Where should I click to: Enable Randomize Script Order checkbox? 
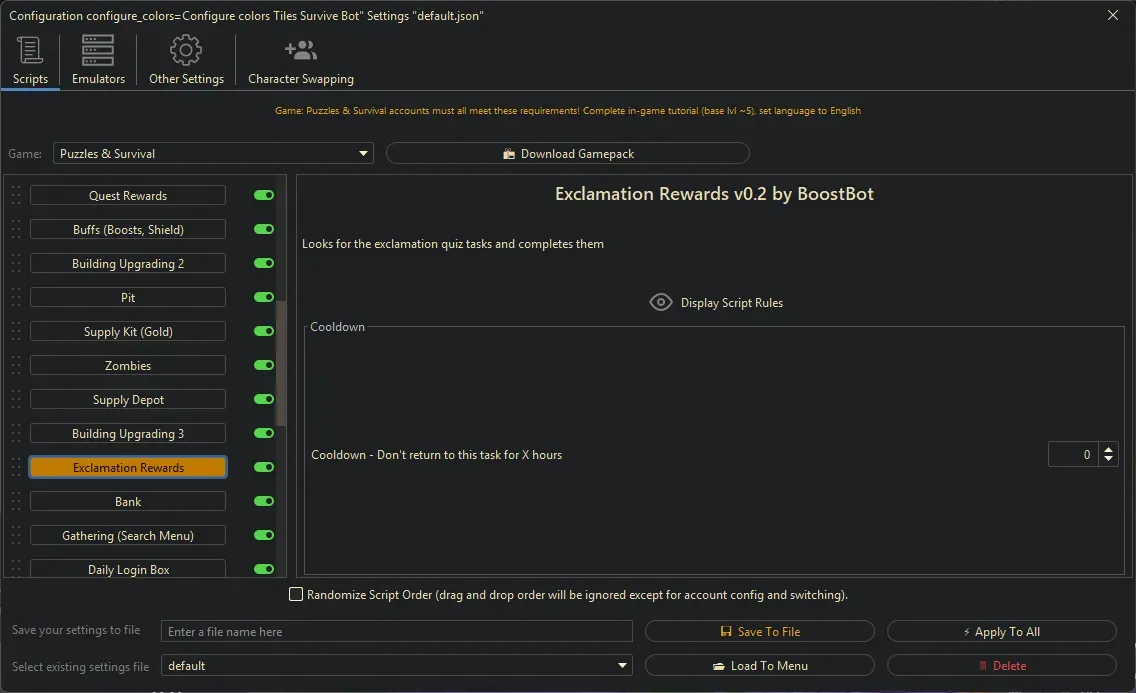(x=296, y=594)
